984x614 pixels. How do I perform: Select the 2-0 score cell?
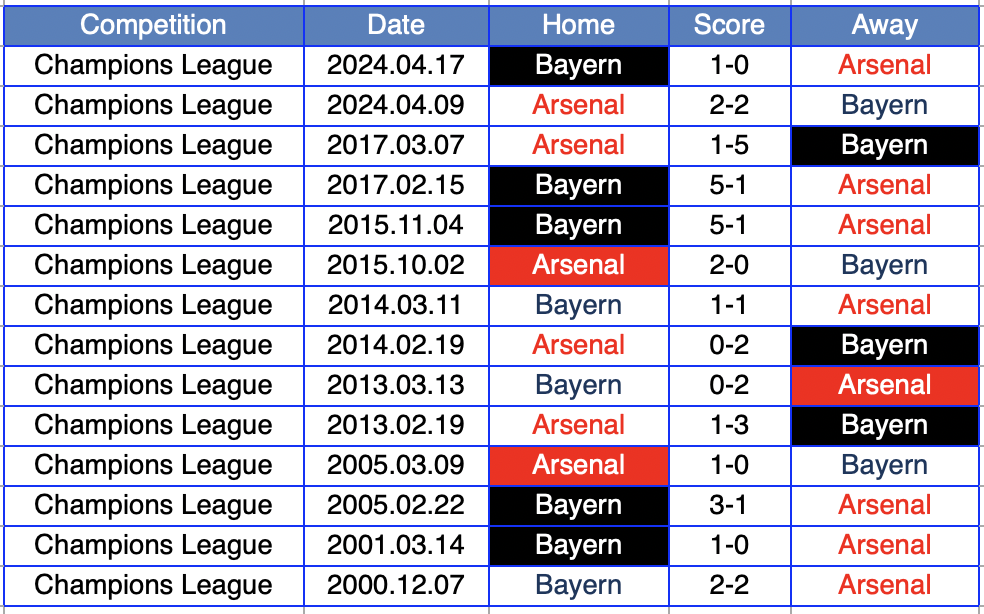(729, 265)
